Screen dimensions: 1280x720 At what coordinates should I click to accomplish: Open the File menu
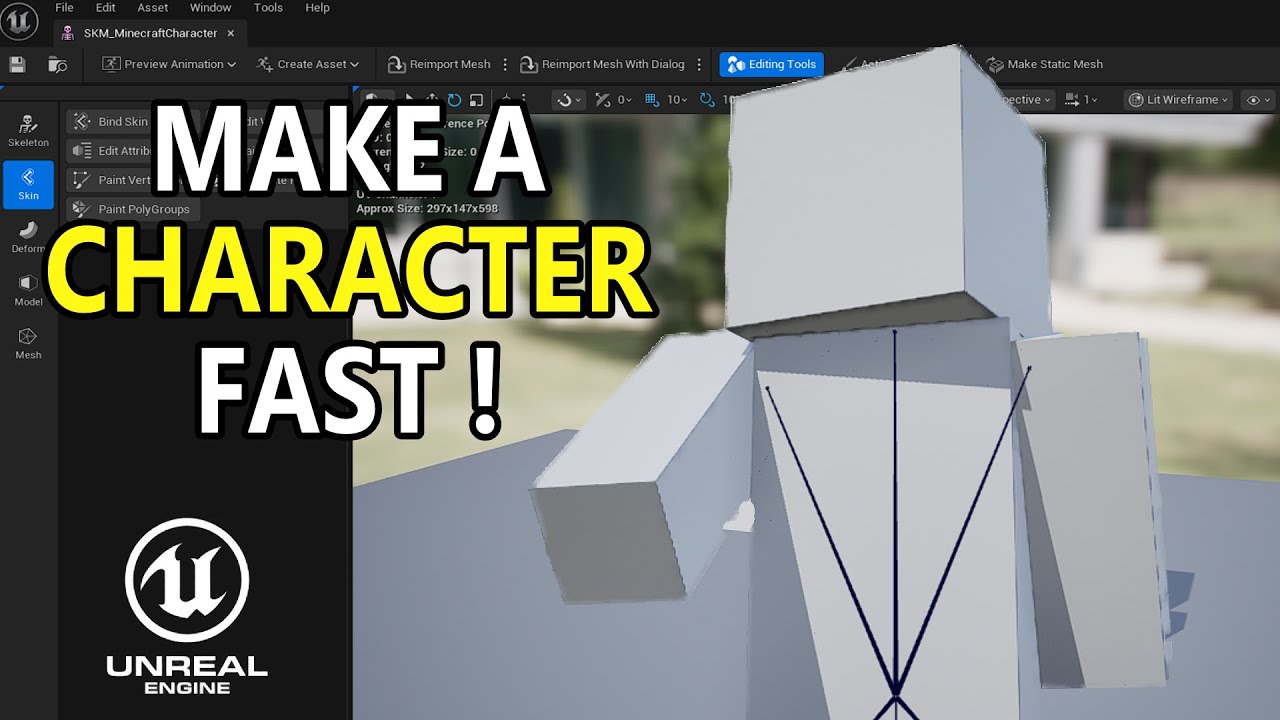[x=64, y=8]
